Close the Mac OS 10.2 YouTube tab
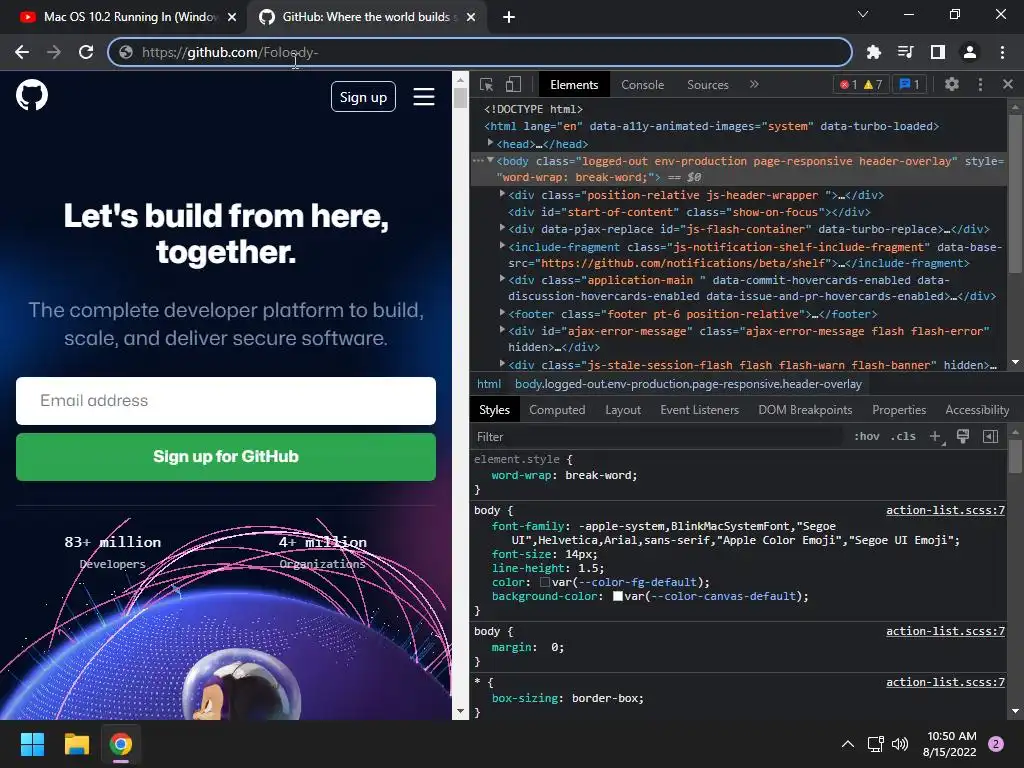 [x=232, y=17]
